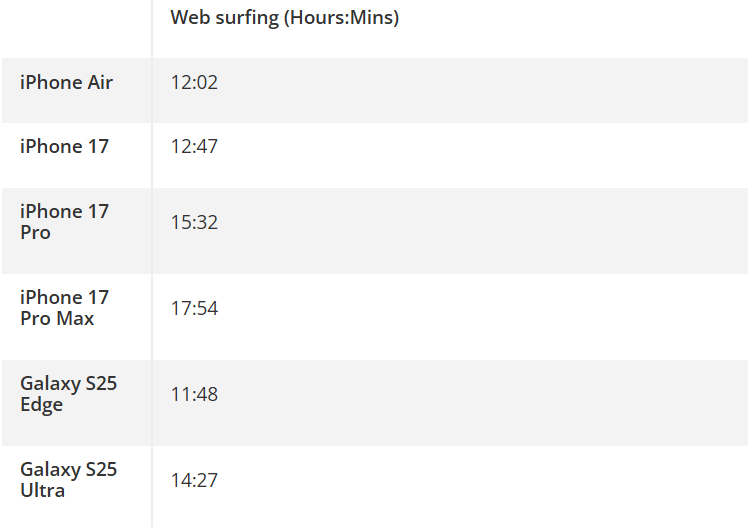Viewport: 748px width, 527px height.
Task: Click the 12:47 time value
Action: pos(194,147)
